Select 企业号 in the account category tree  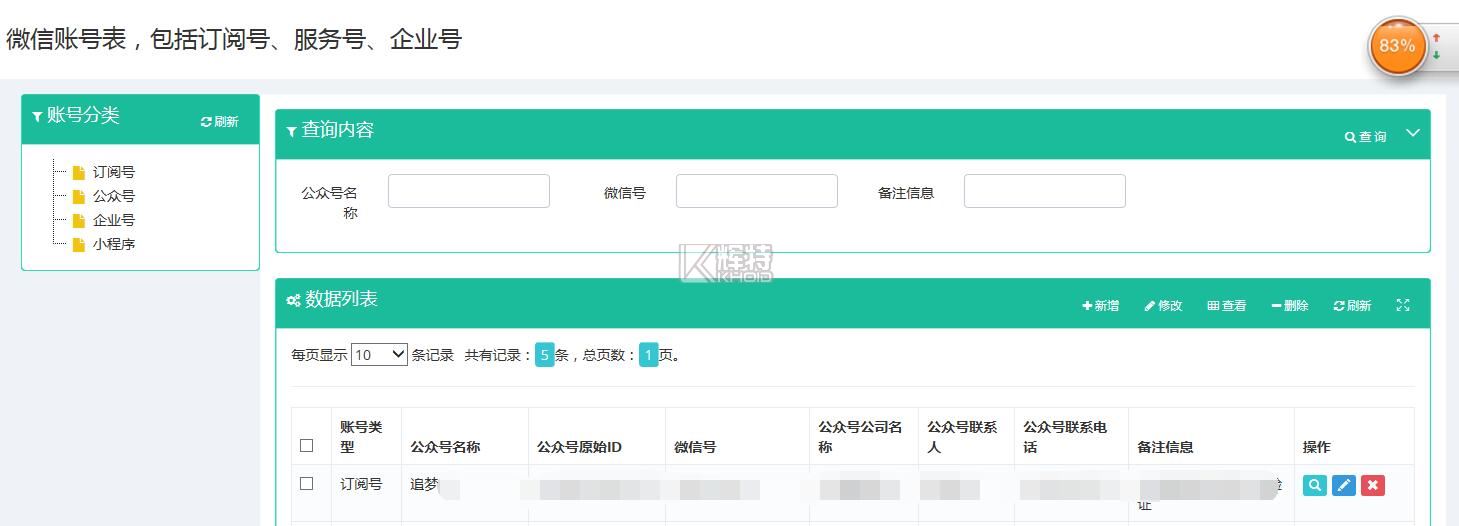(x=113, y=220)
